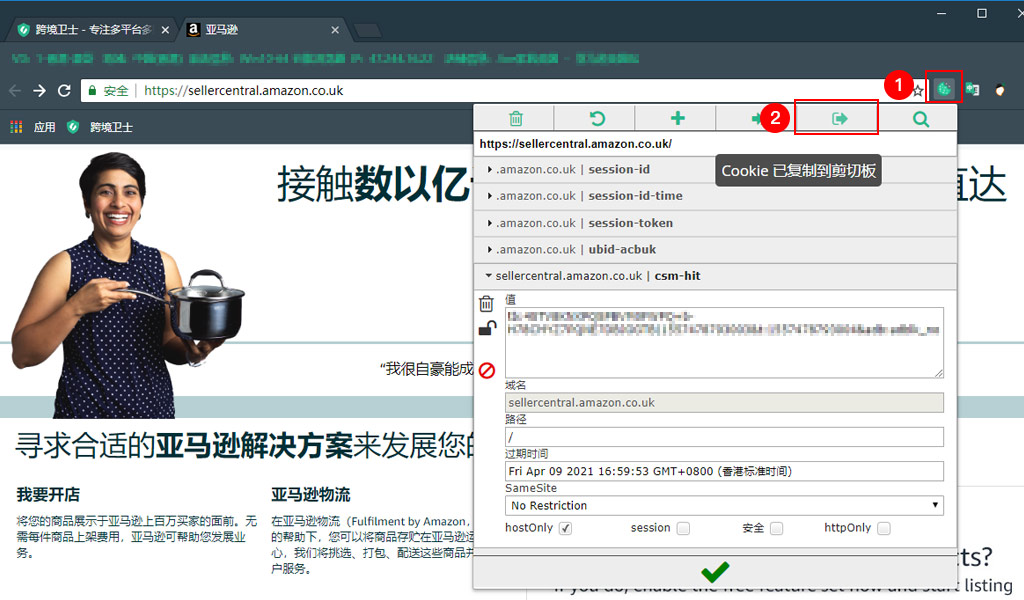The height and width of the screenshot is (600, 1024).
Task: Expand the session-id-time cookie row
Action: [715, 196]
